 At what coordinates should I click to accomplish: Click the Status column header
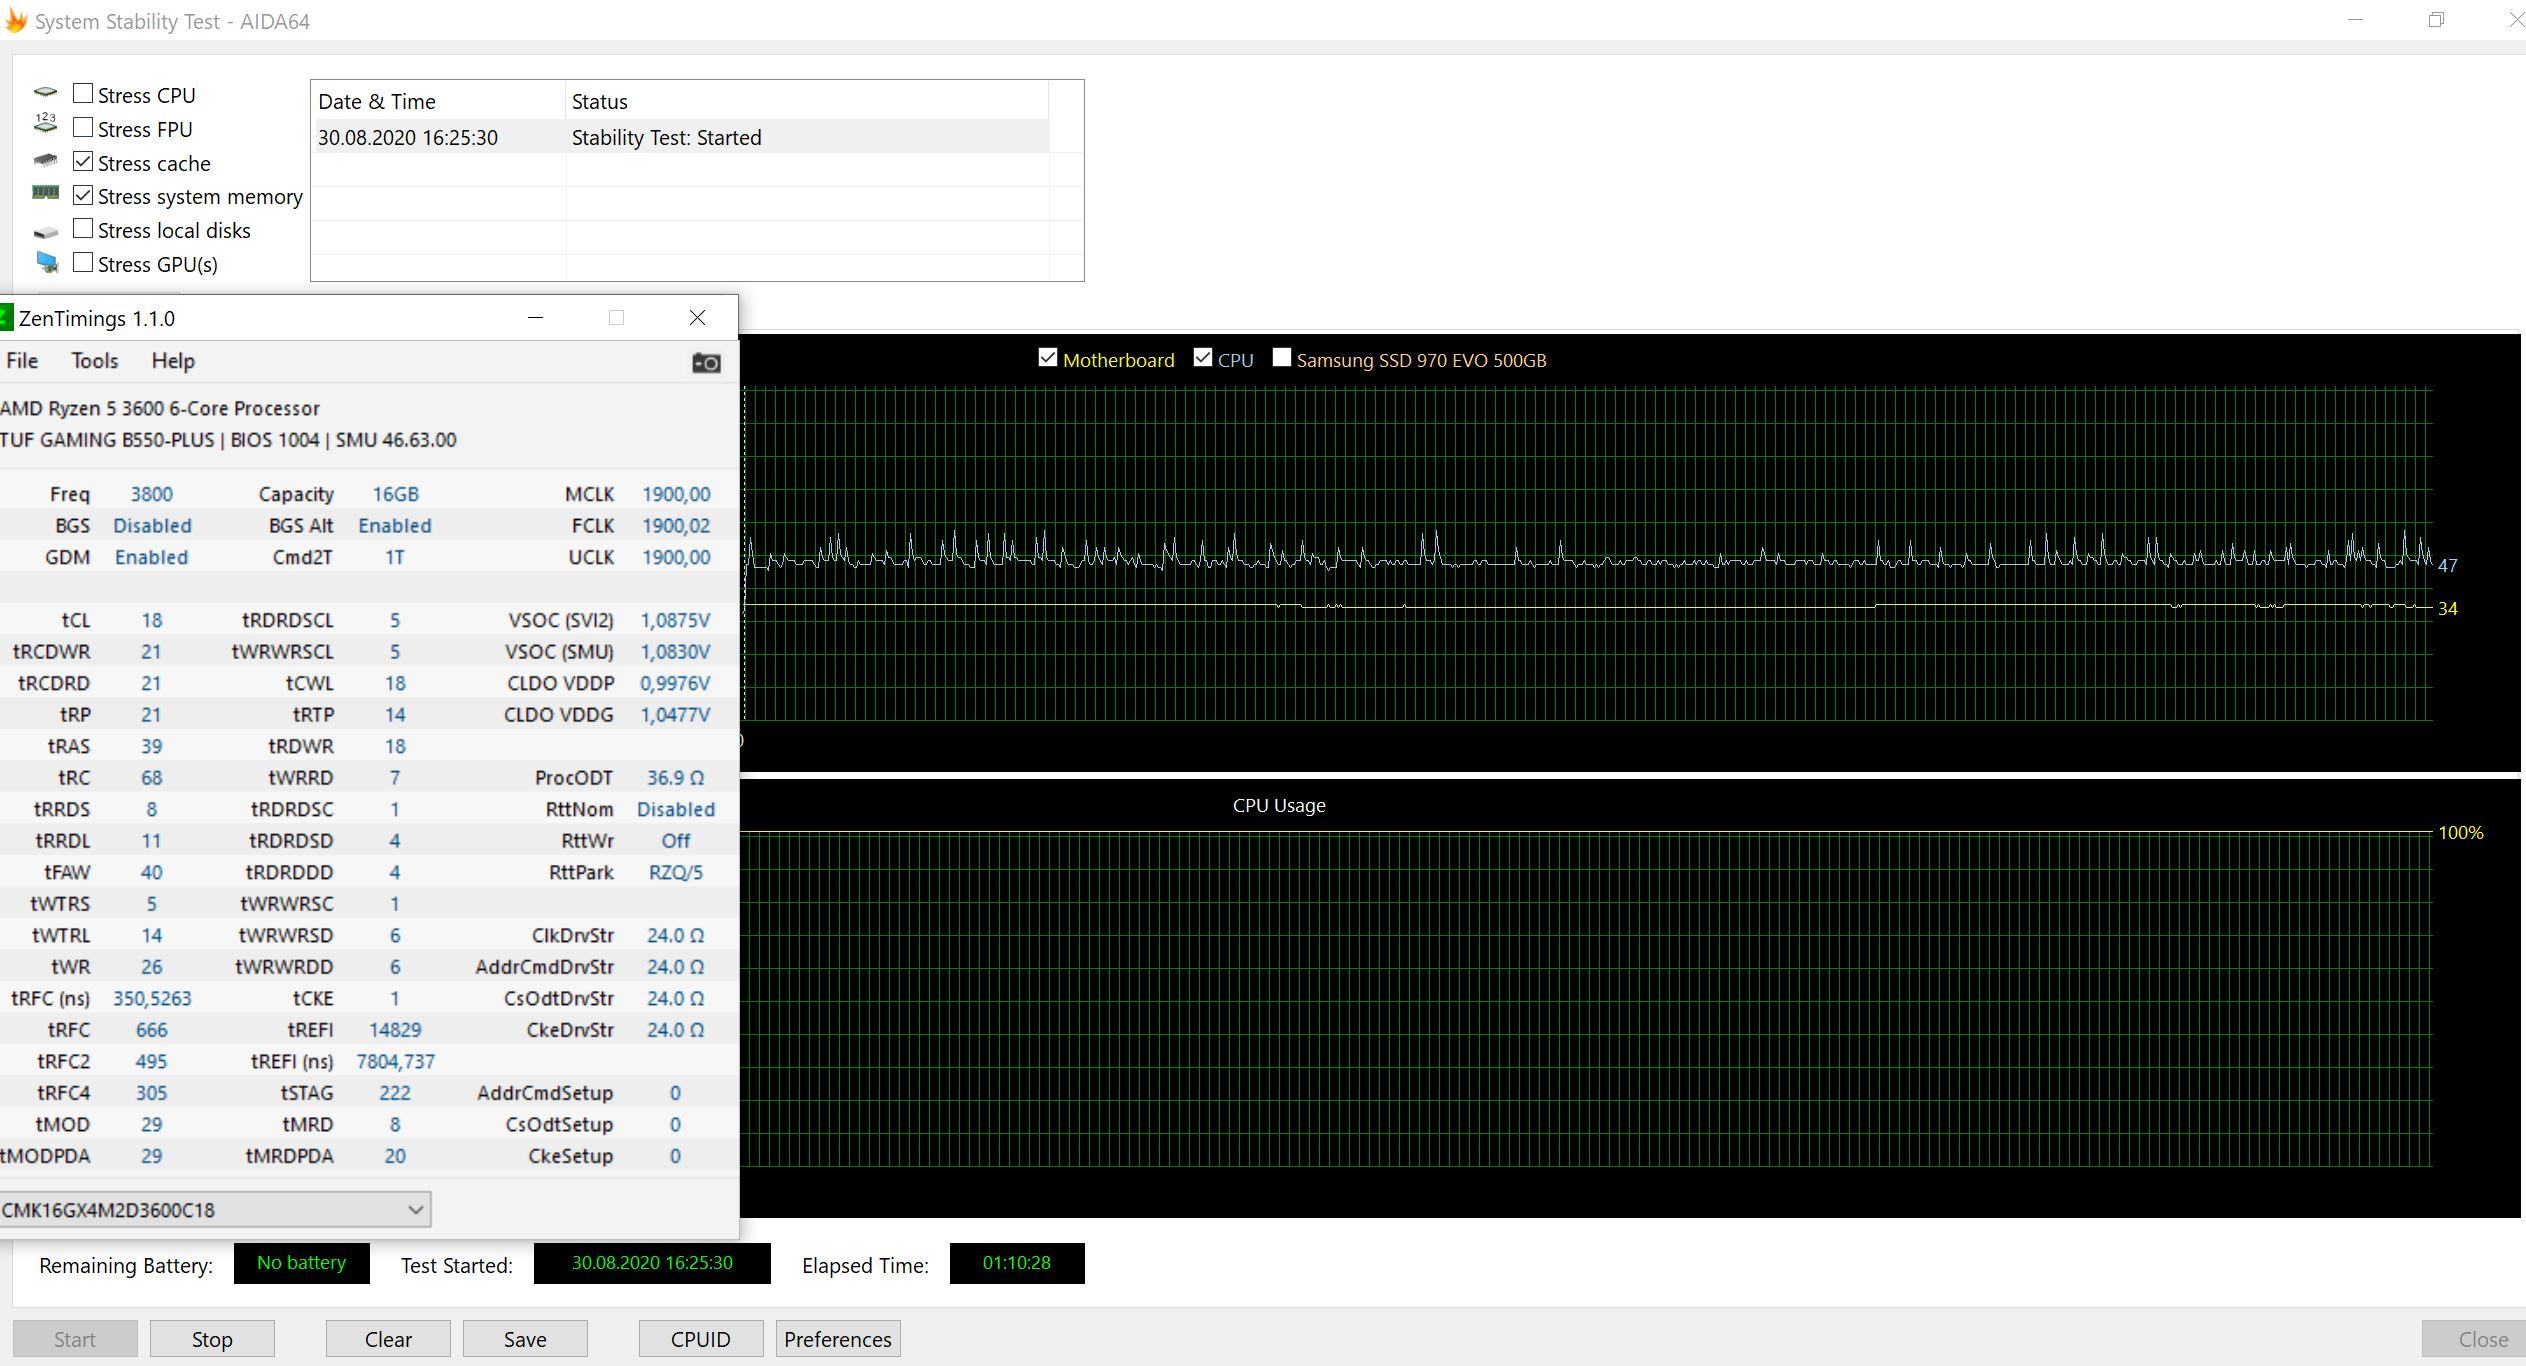[x=807, y=101]
